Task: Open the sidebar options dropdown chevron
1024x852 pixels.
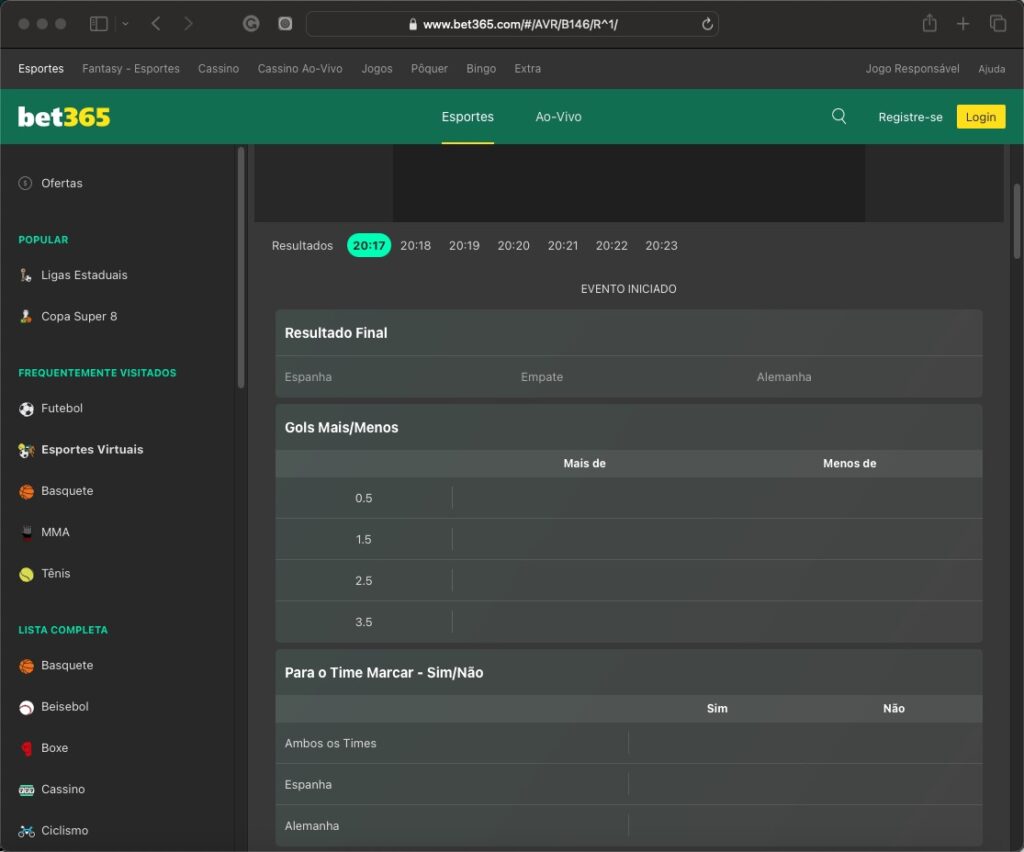Action: (x=125, y=24)
